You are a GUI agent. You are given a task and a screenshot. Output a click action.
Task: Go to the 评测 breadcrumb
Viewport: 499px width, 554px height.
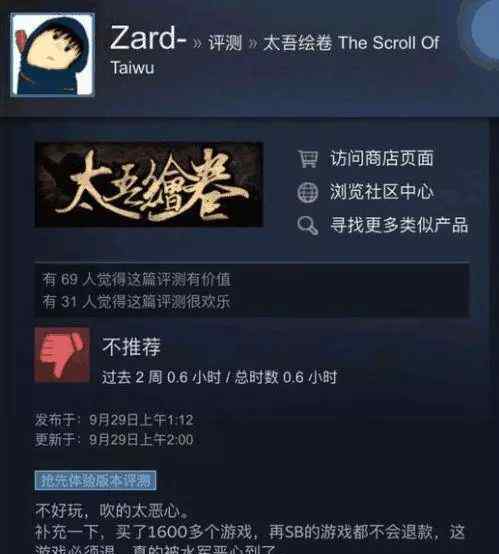(x=225, y=43)
